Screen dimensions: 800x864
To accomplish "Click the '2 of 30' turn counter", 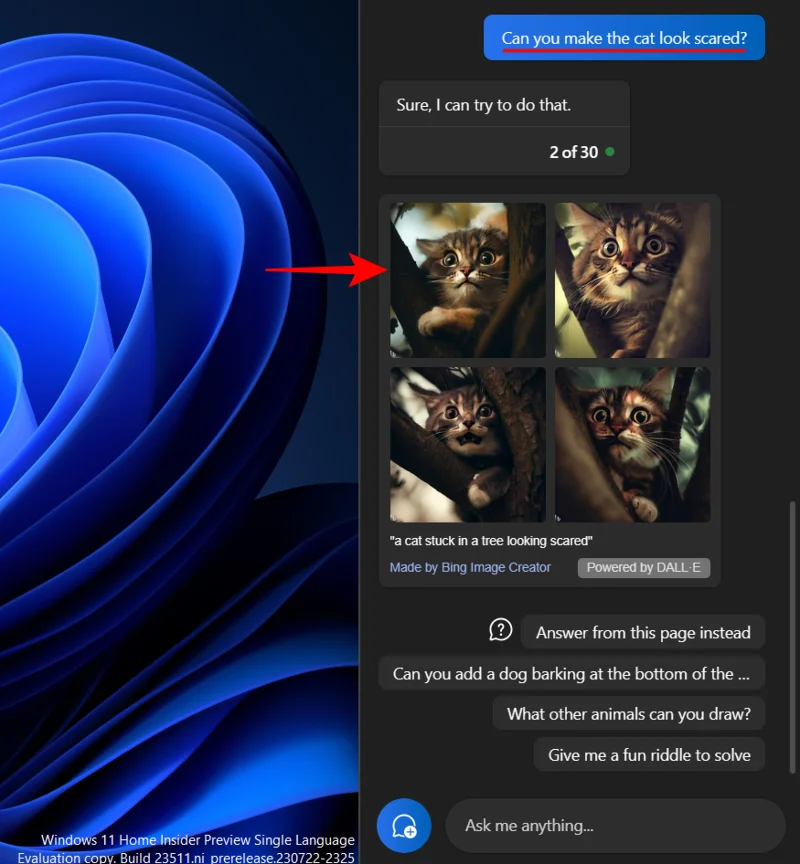I will [x=573, y=152].
